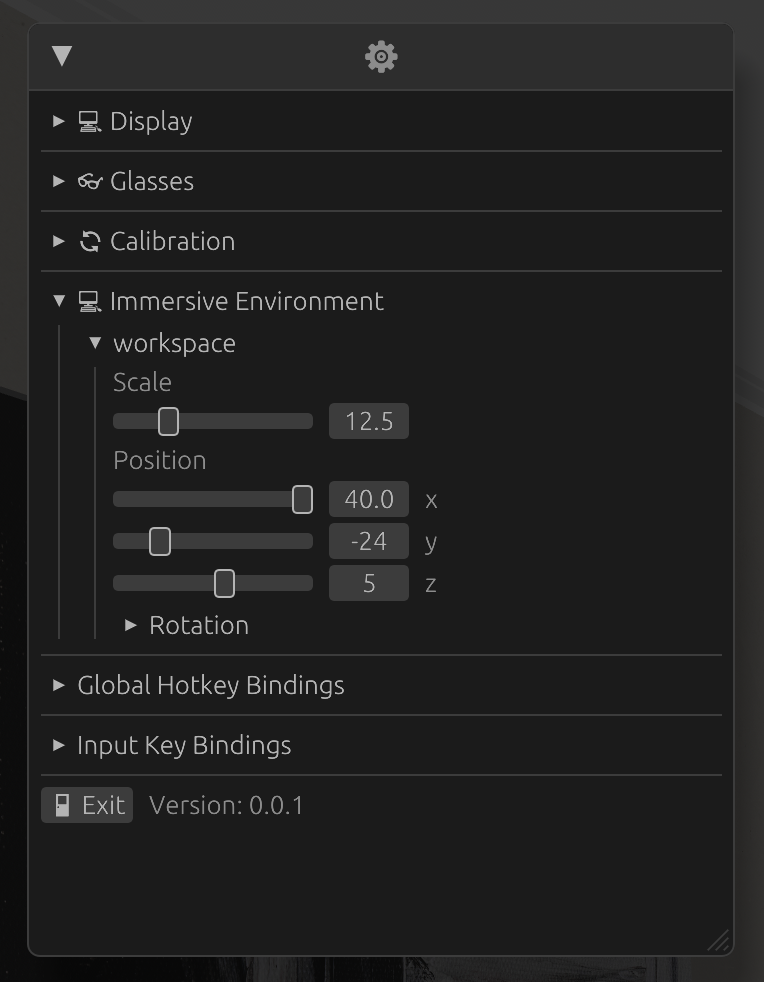Expand the Glasses section
The width and height of the screenshot is (764, 982).
[x=58, y=181]
